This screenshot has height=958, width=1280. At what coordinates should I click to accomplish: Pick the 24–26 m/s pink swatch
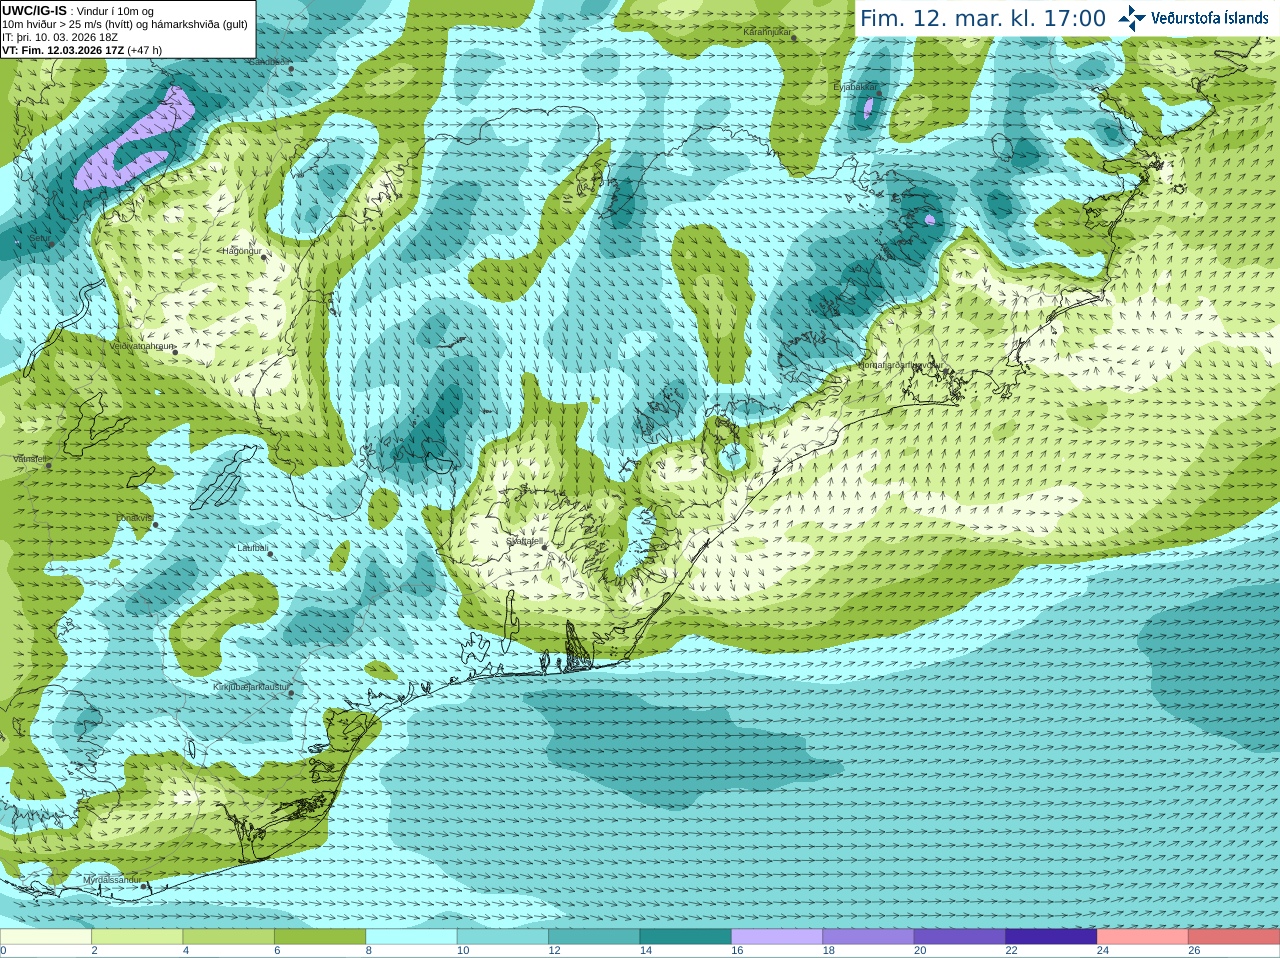(x=1143, y=937)
